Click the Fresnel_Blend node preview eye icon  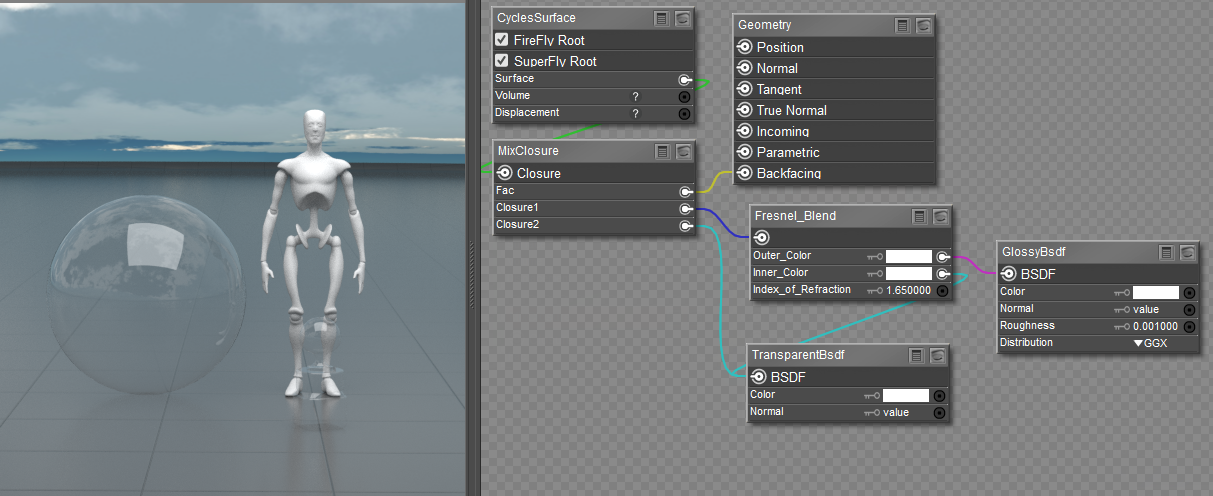940,216
